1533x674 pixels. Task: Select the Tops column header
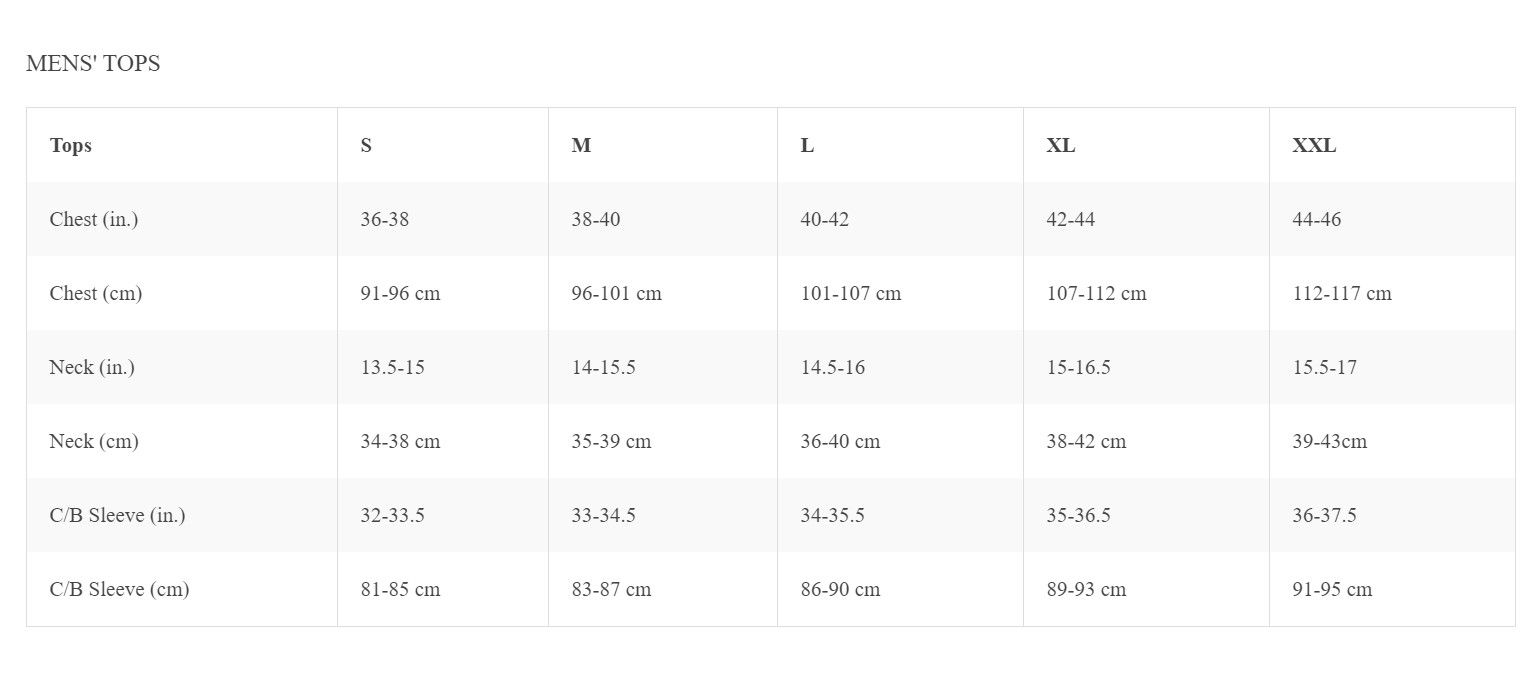point(71,145)
